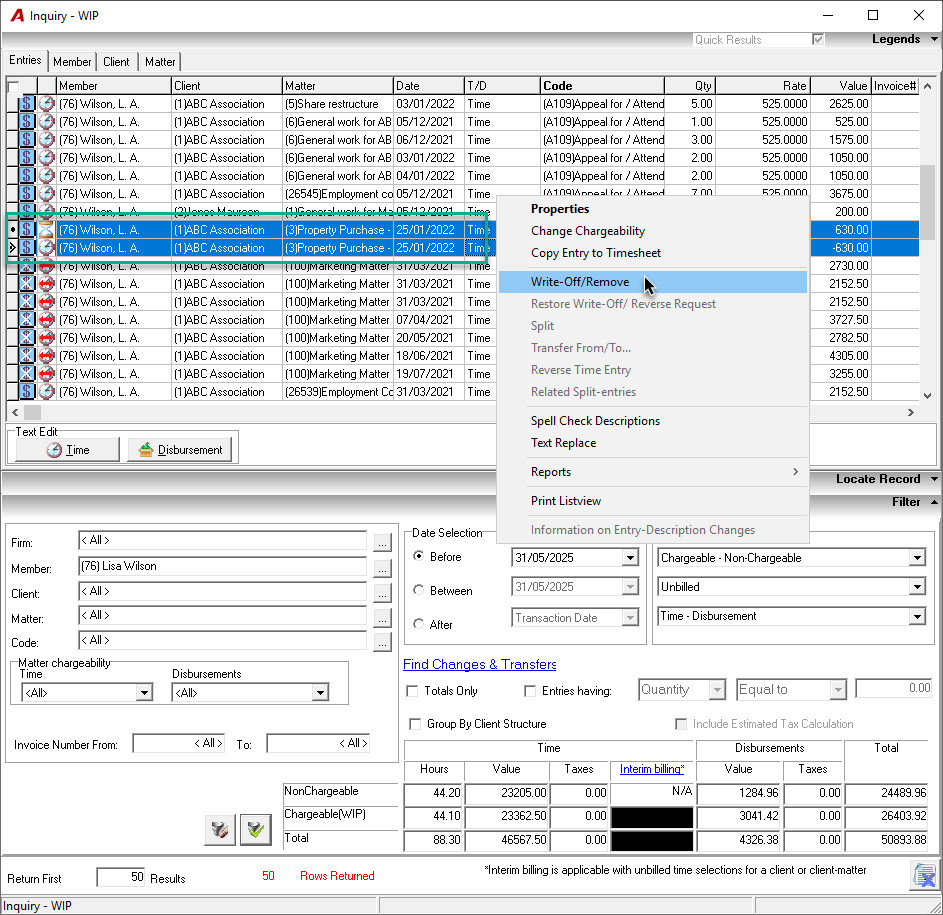Click the Disbursement text edit button
Screen dimensions: 943x915
point(180,449)
